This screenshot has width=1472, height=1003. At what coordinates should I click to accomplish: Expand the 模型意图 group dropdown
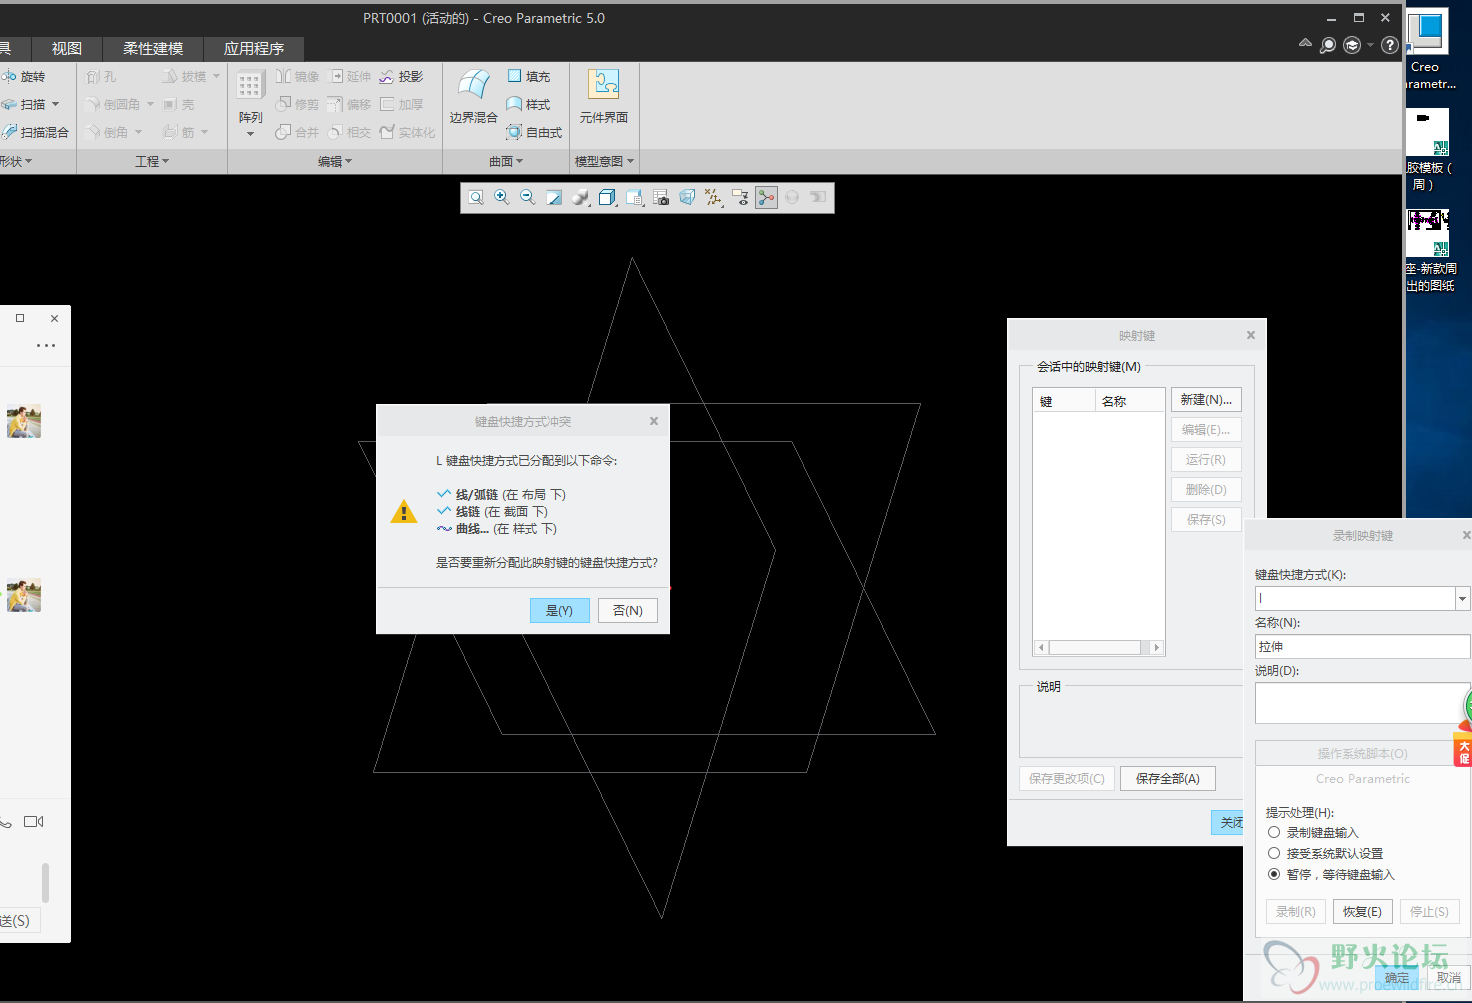click(x=604, y=161)
